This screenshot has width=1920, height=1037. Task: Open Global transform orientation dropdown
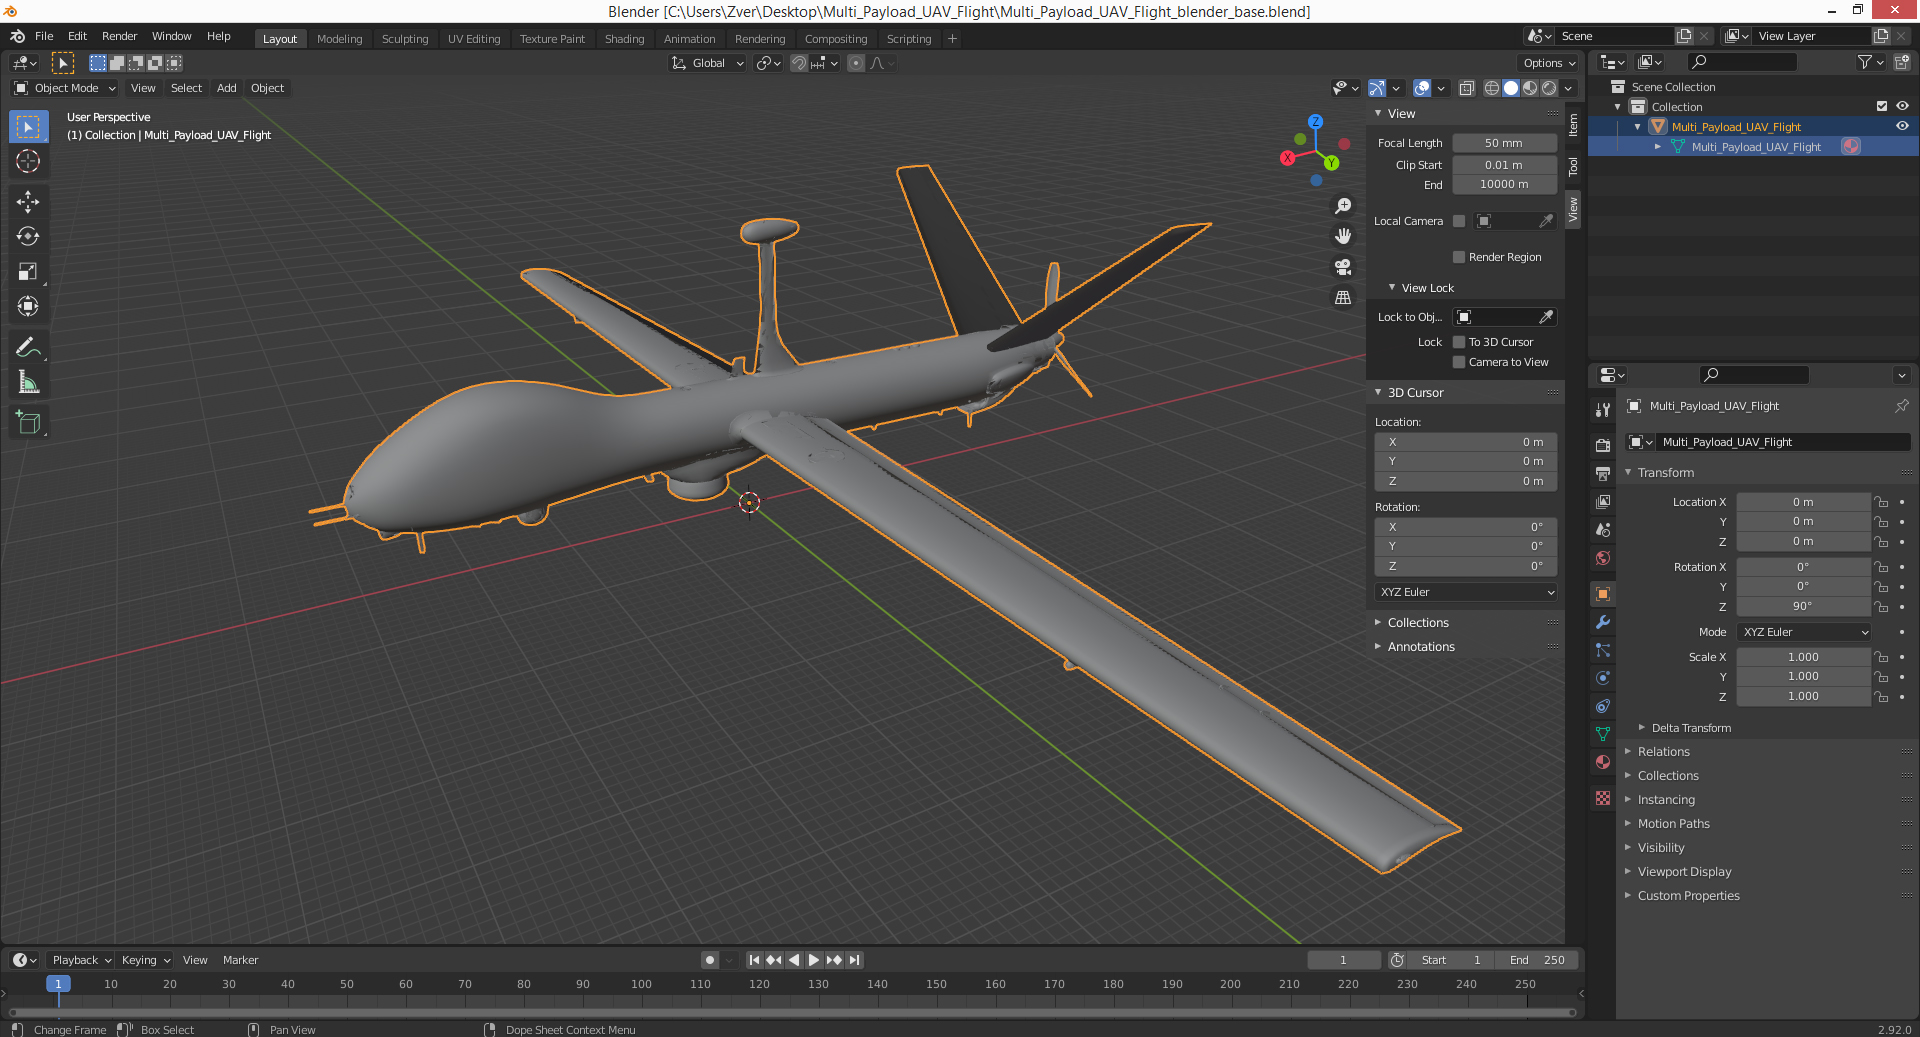point(708,63)
